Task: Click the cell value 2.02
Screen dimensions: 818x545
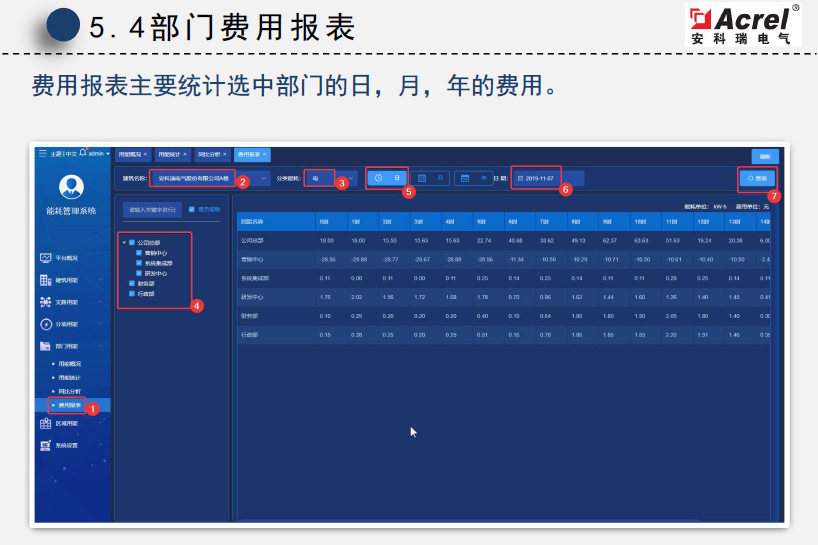Action: 356,297
